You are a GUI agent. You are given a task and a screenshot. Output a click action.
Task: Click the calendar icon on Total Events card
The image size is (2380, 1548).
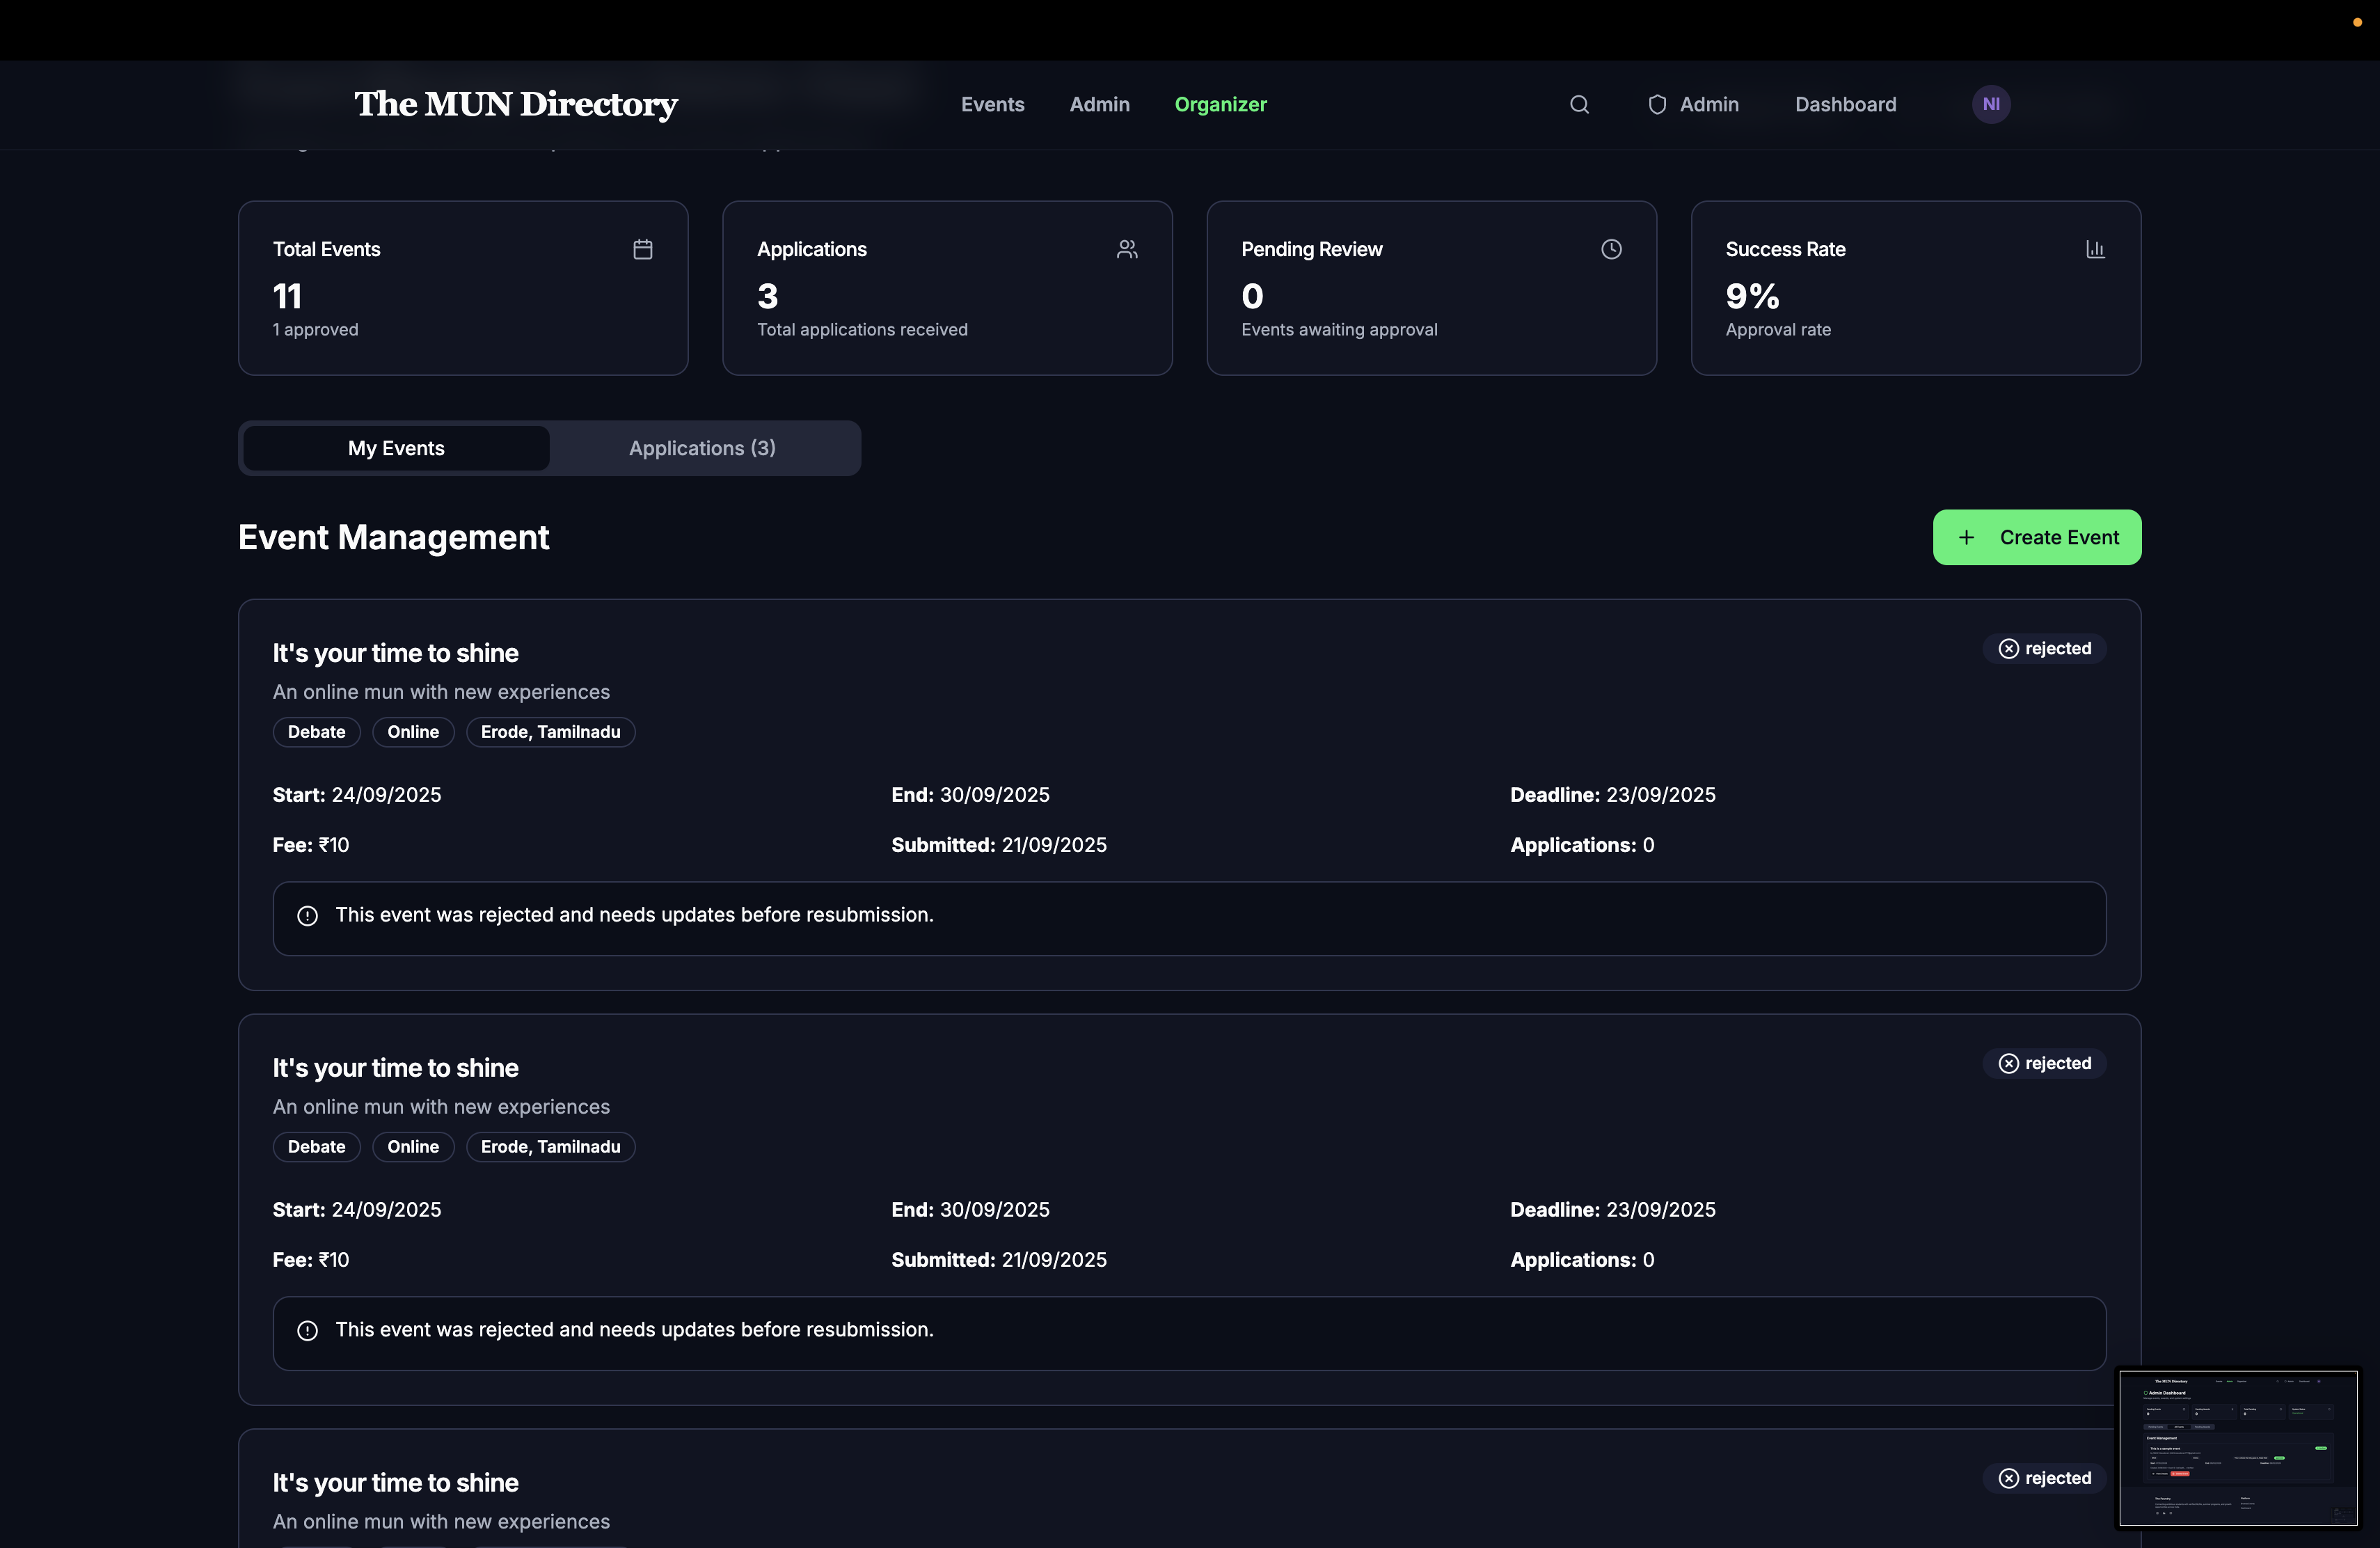(643, 249)
